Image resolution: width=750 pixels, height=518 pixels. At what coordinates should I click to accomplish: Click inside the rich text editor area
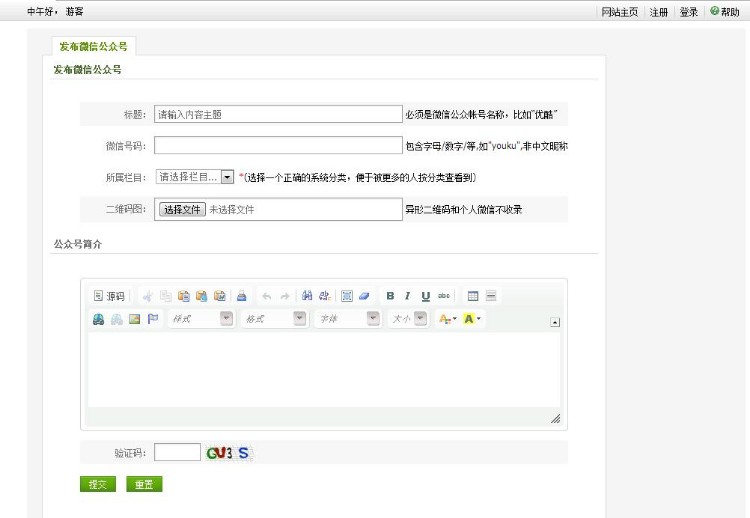click(x=324, y=370)
